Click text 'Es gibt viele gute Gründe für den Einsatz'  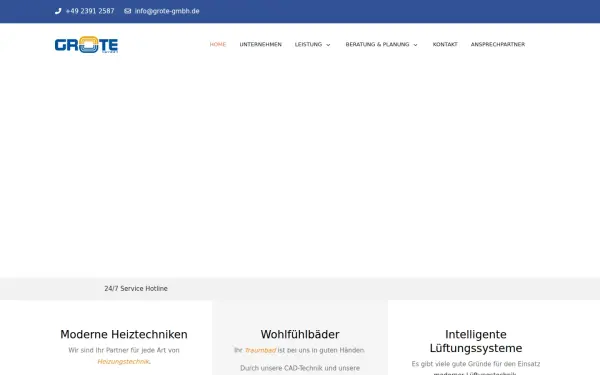(476, 364)
